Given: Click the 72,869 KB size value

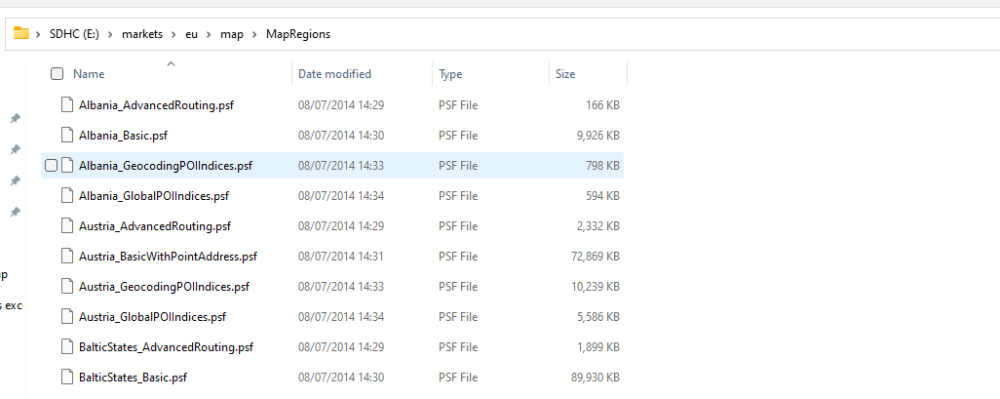Looking at the screenshot, I should [x=596, y=256].
